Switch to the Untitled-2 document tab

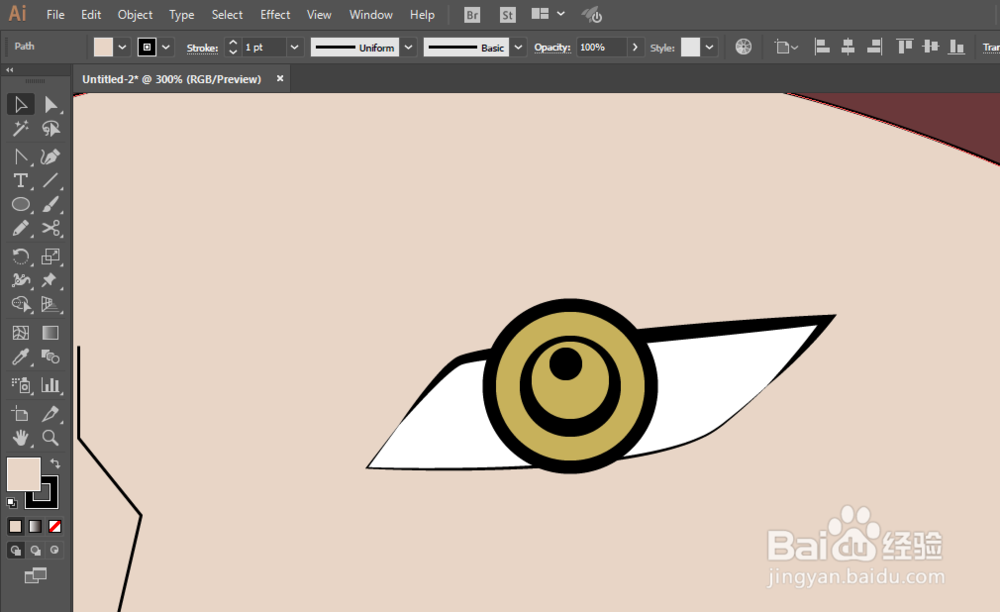172,79
